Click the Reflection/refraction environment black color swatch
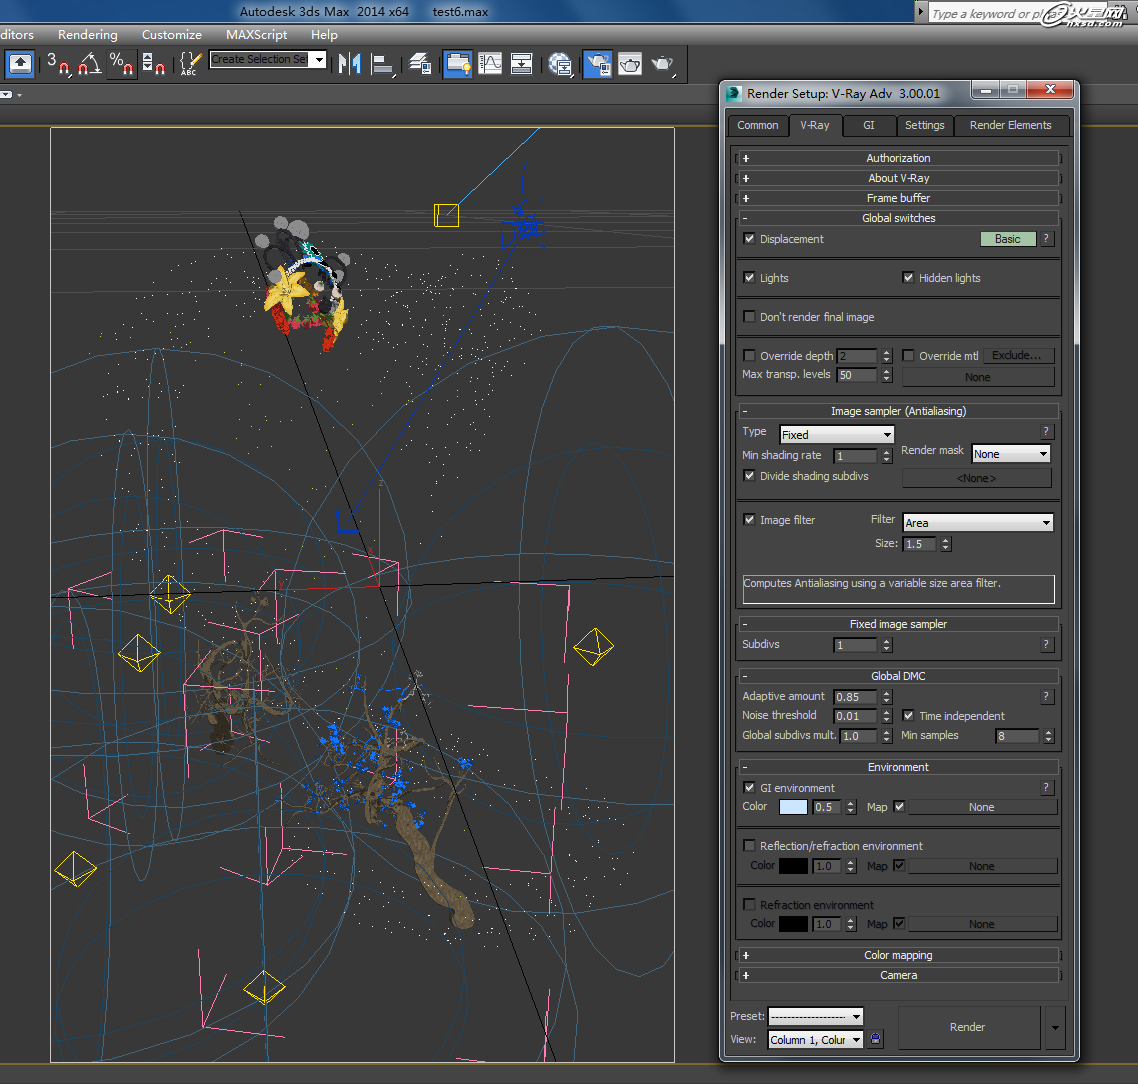The width and height of the screenshot is (1138, 1084). click(x=793, y=866)
